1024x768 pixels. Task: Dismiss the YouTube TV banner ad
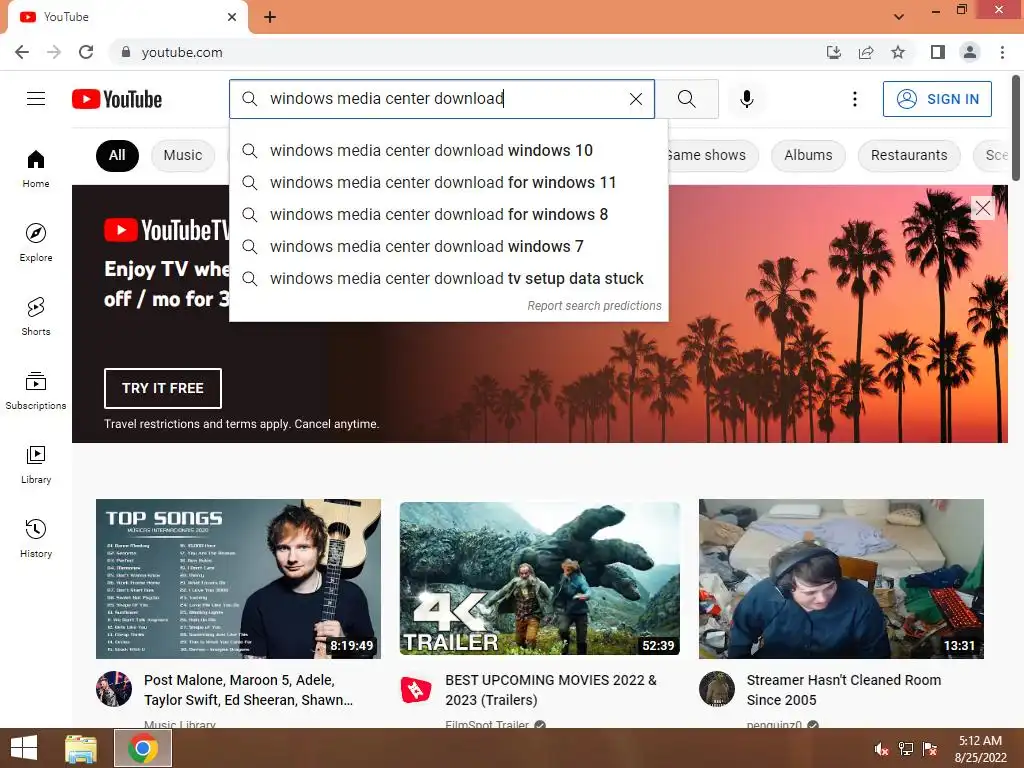point(982,208)
